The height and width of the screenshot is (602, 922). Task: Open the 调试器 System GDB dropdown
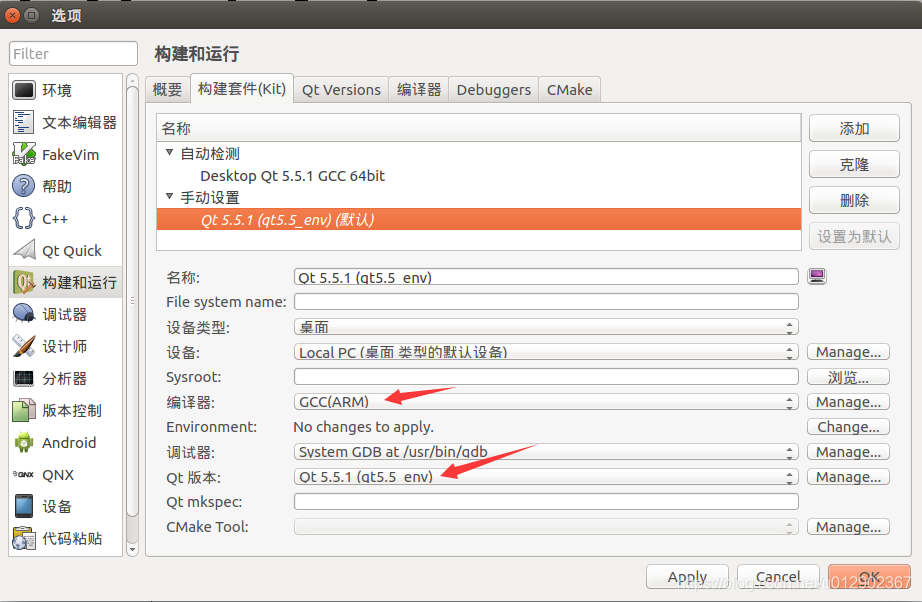546,452
